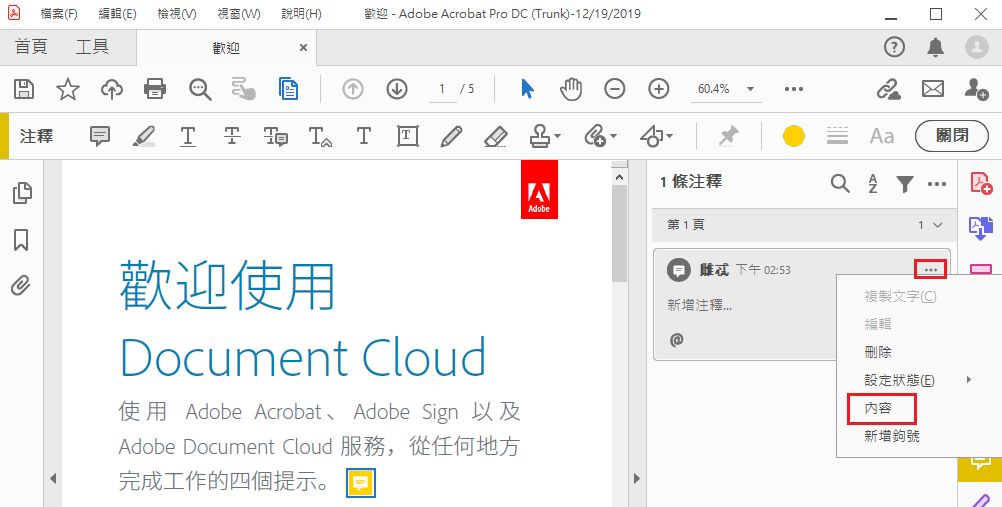This screenshot has width=1002, height=507.
Task: Collapse right comments pane arrow
Action: (636, 478)
